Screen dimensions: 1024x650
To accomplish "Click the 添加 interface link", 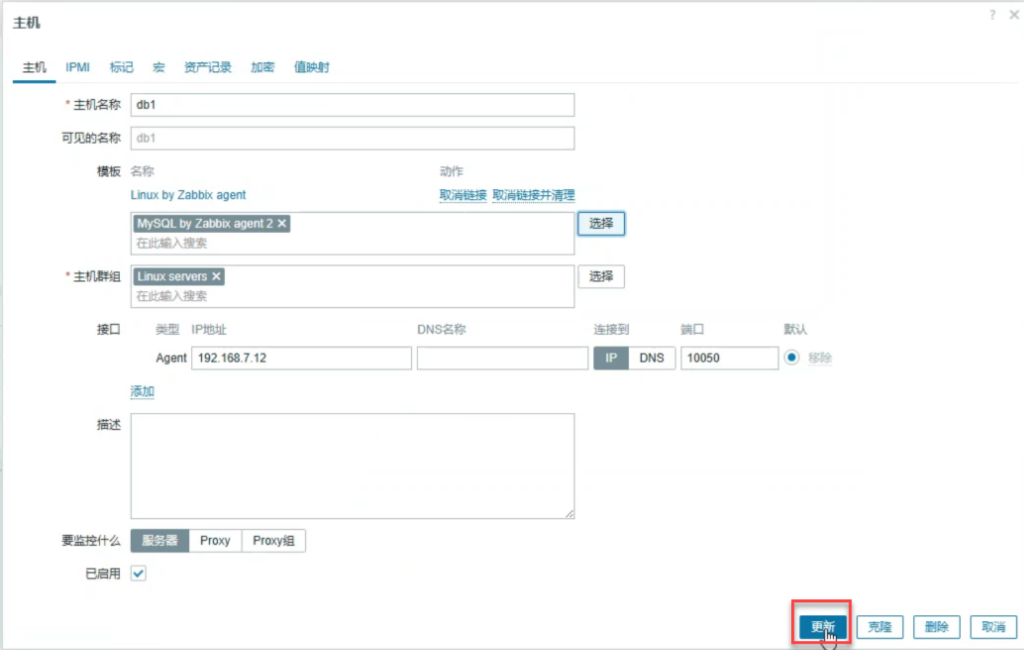I will coord(142,392).
